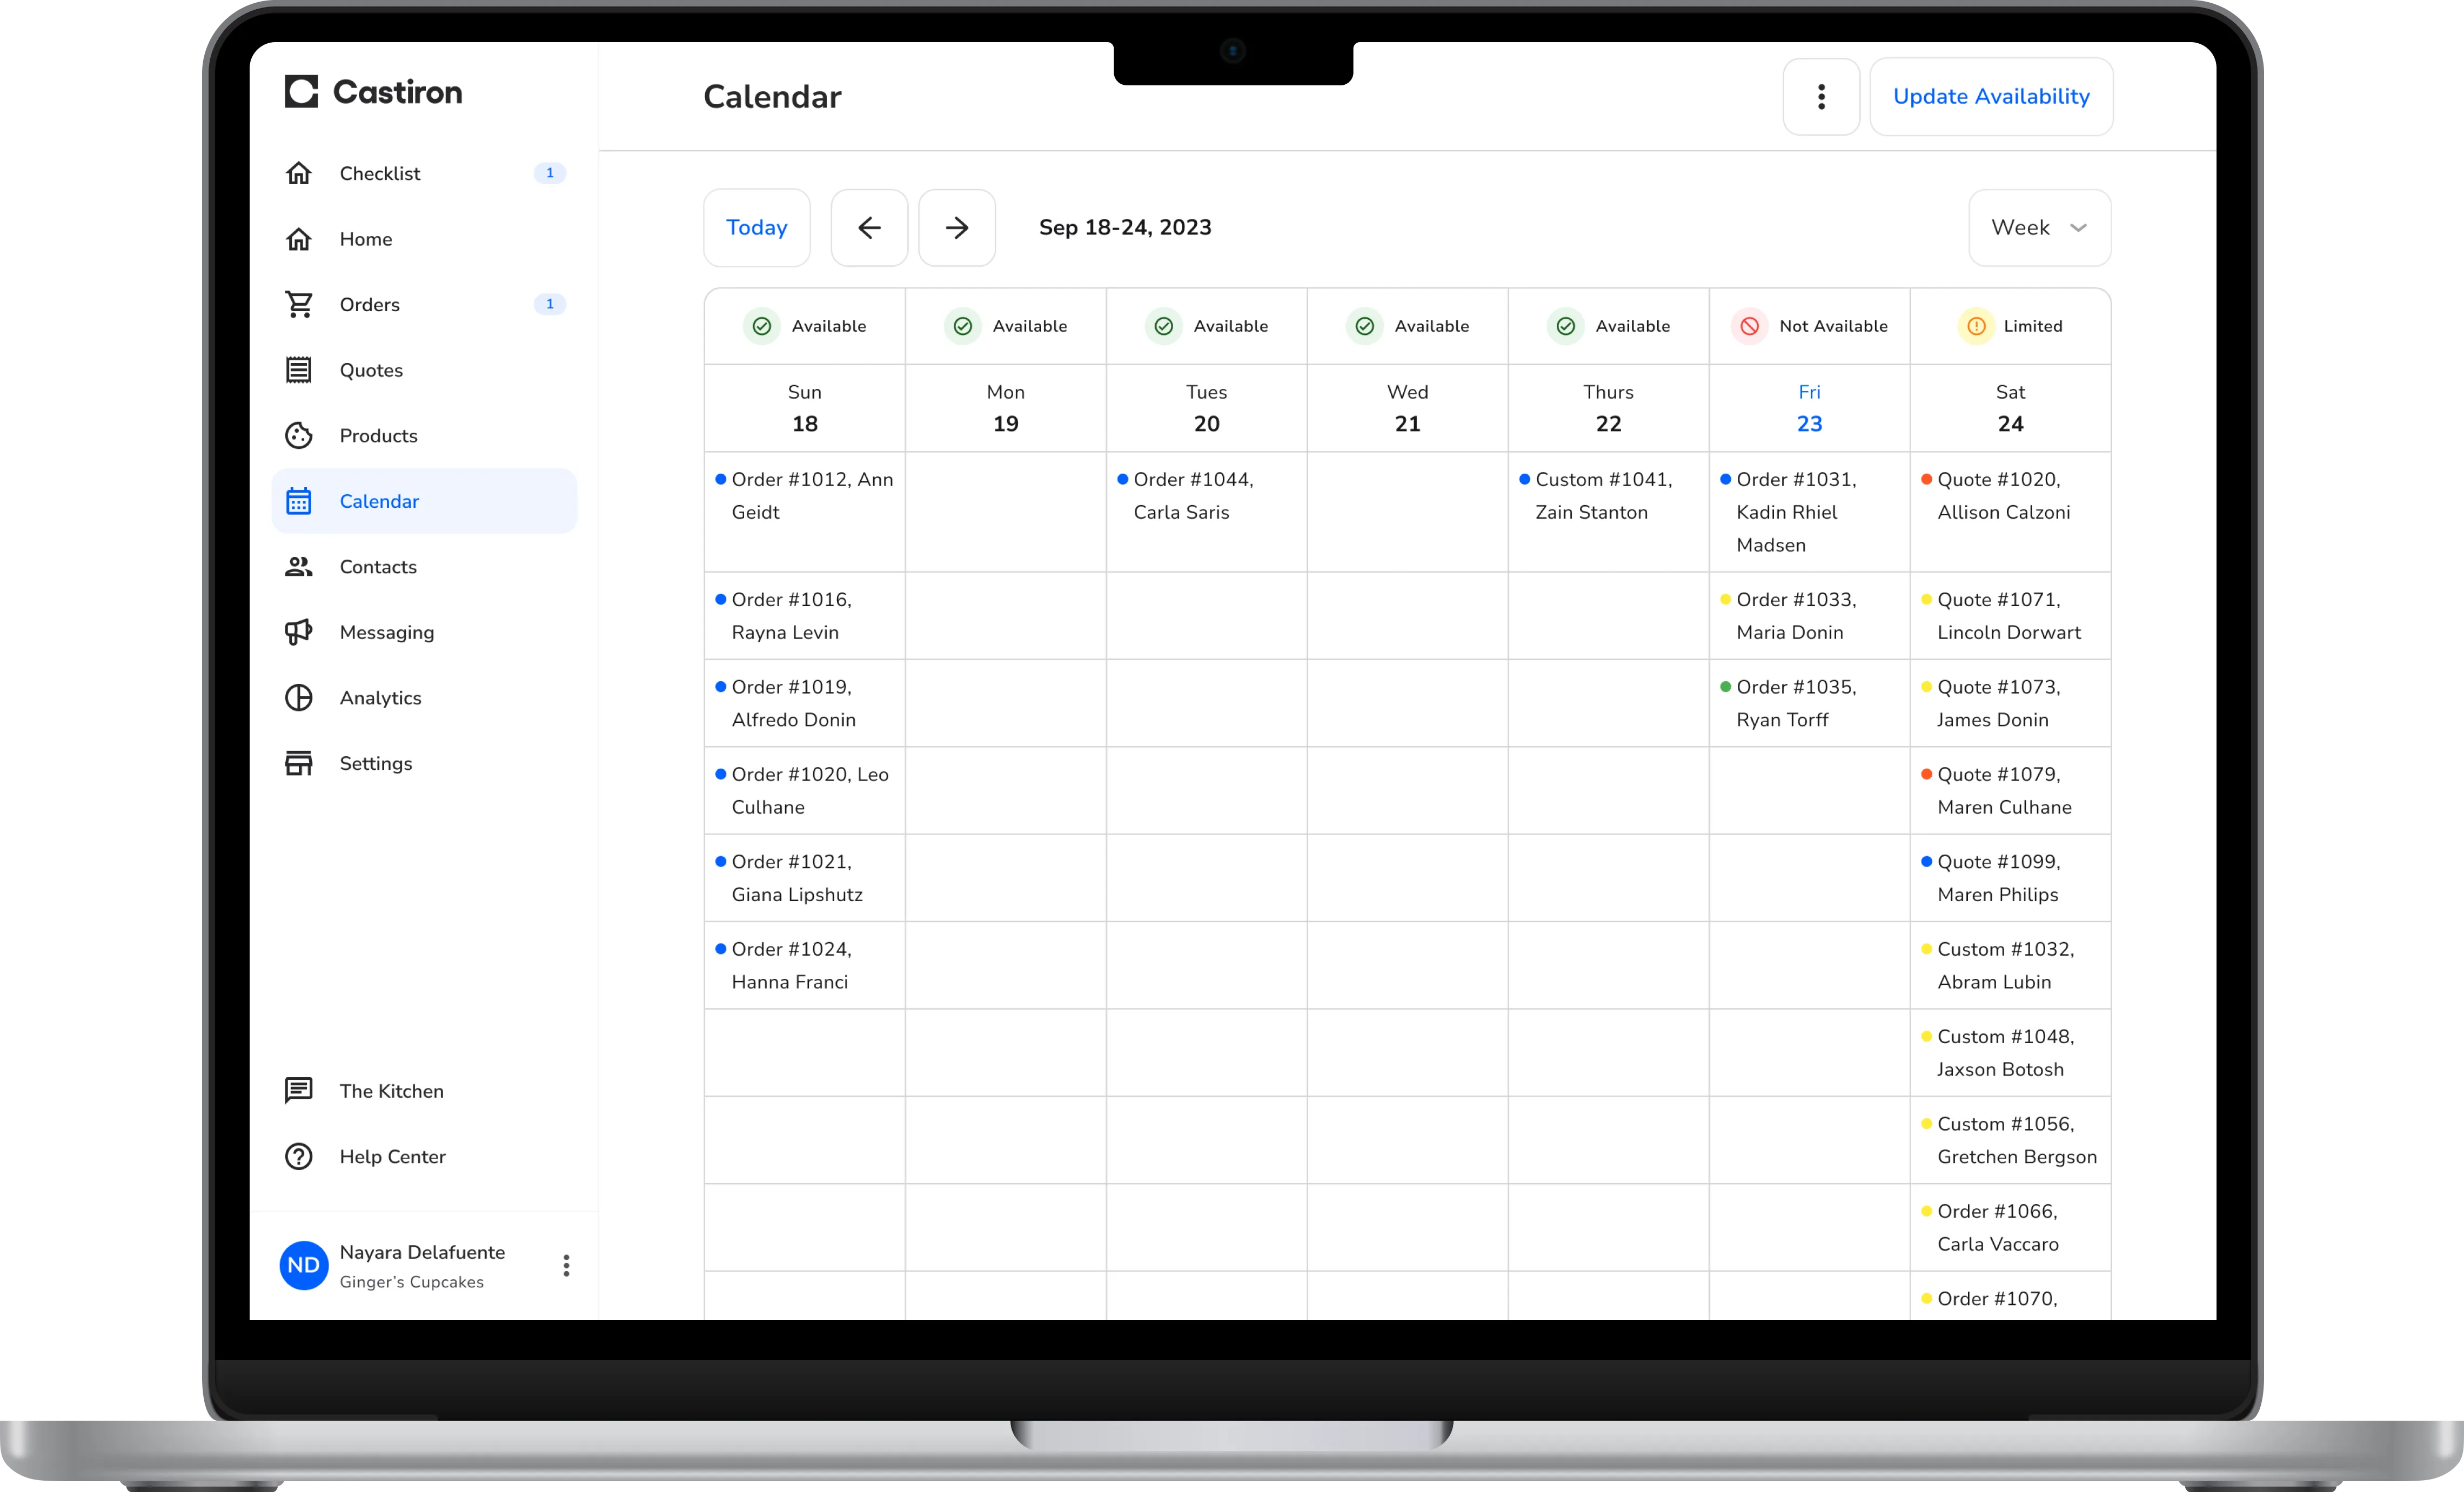
Task: Jump to Today in calendar
Action: [756, 228]
